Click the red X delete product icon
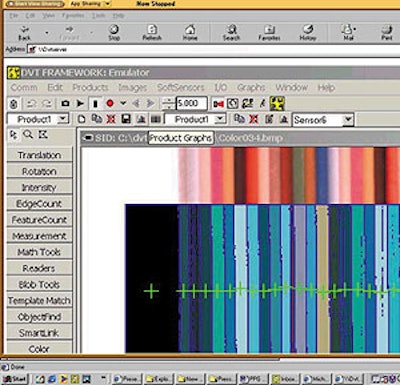Screen dimensions: 400x385 (111, 119)
